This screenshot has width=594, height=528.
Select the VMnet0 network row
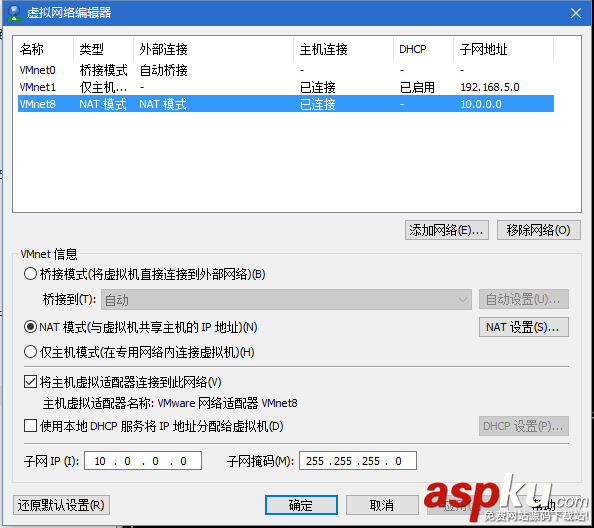[x=286, y=70]
